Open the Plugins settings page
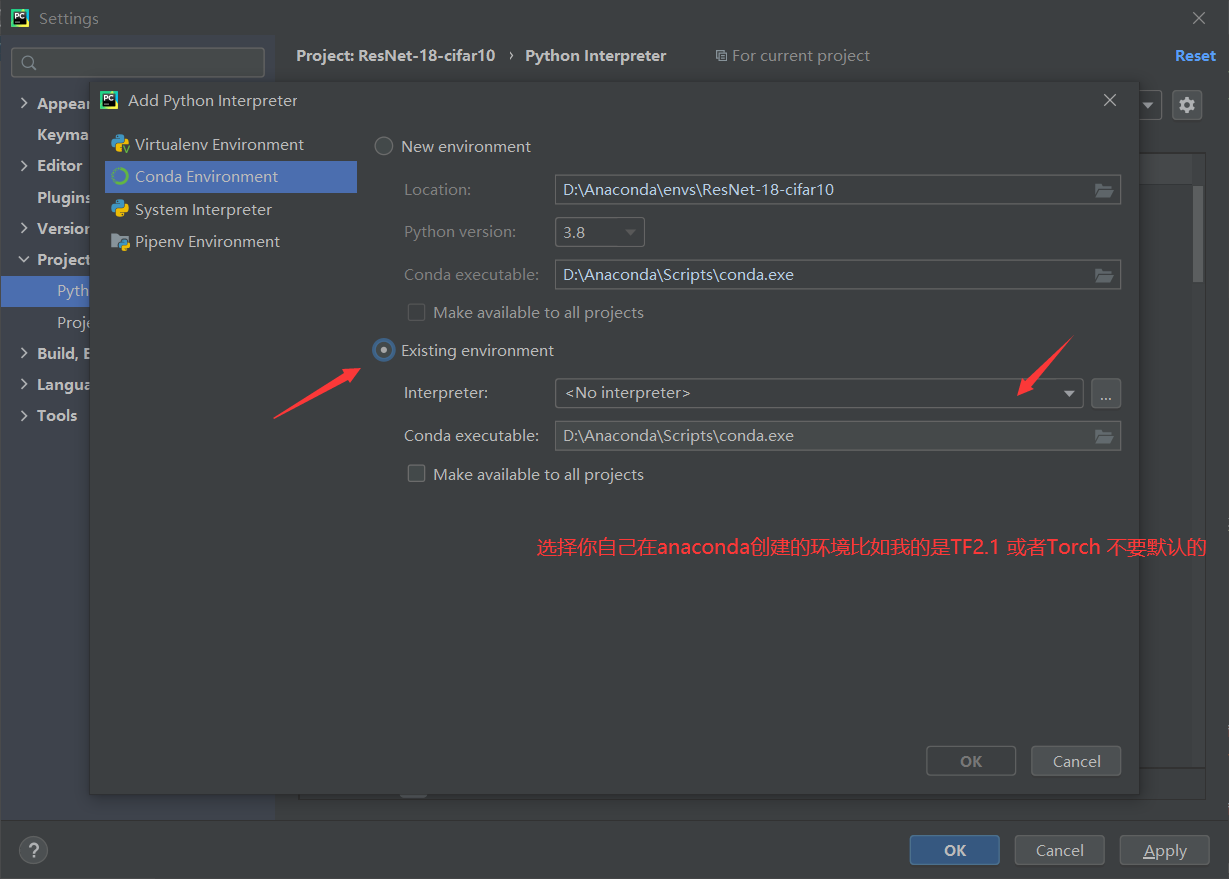1229x879 pixels. pyautogui.click(x=60, y=196)
